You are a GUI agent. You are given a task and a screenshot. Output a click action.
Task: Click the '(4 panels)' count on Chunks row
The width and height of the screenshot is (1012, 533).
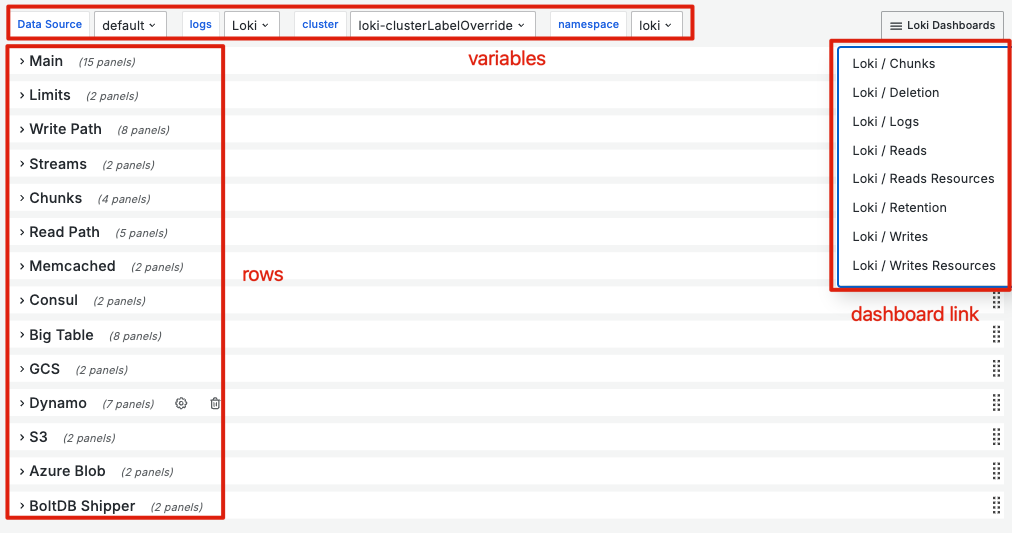click(x=124, y=199)
